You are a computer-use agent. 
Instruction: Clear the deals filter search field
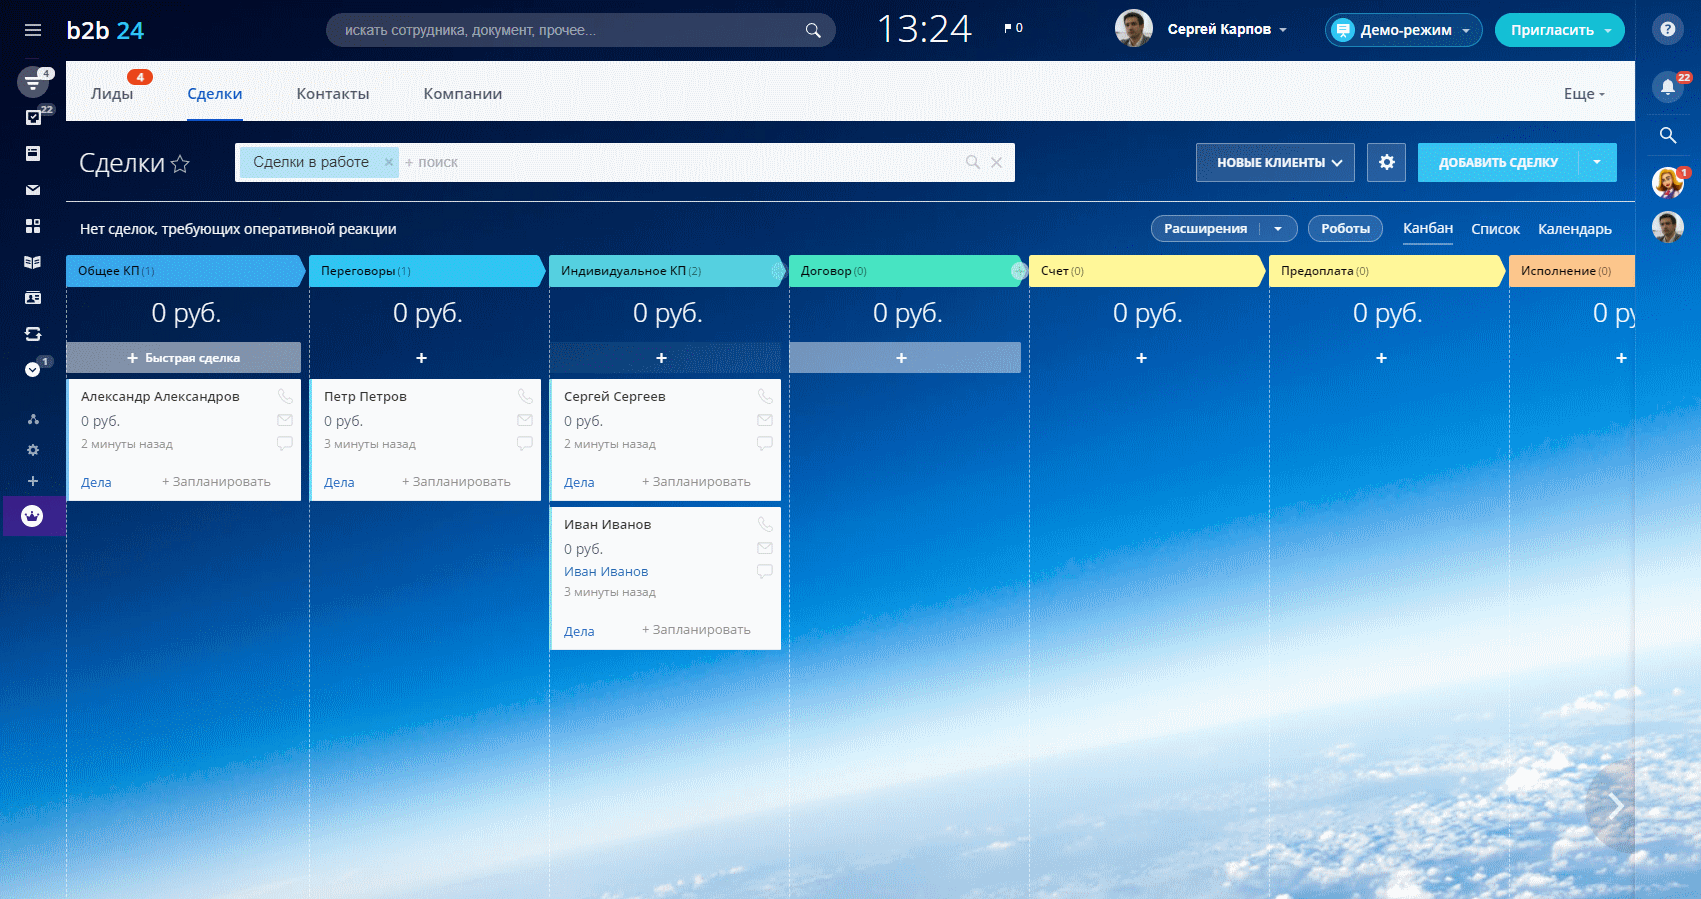pyautogui.click(x=996, y=162)
